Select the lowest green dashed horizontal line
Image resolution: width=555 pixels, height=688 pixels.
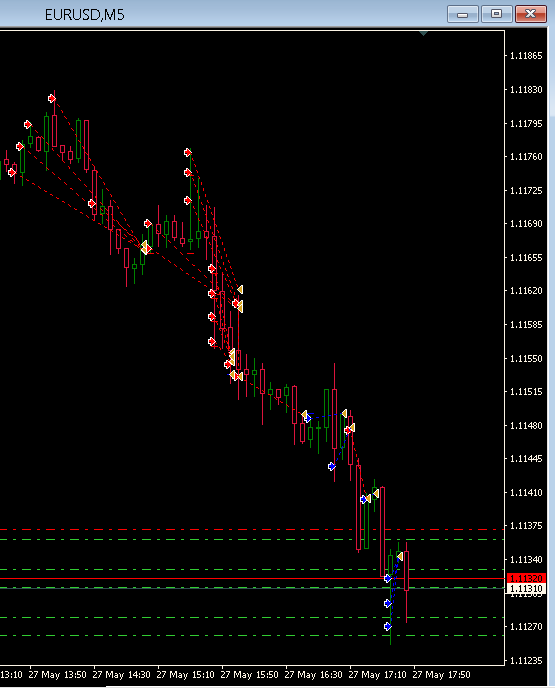[x=252, y=635]
